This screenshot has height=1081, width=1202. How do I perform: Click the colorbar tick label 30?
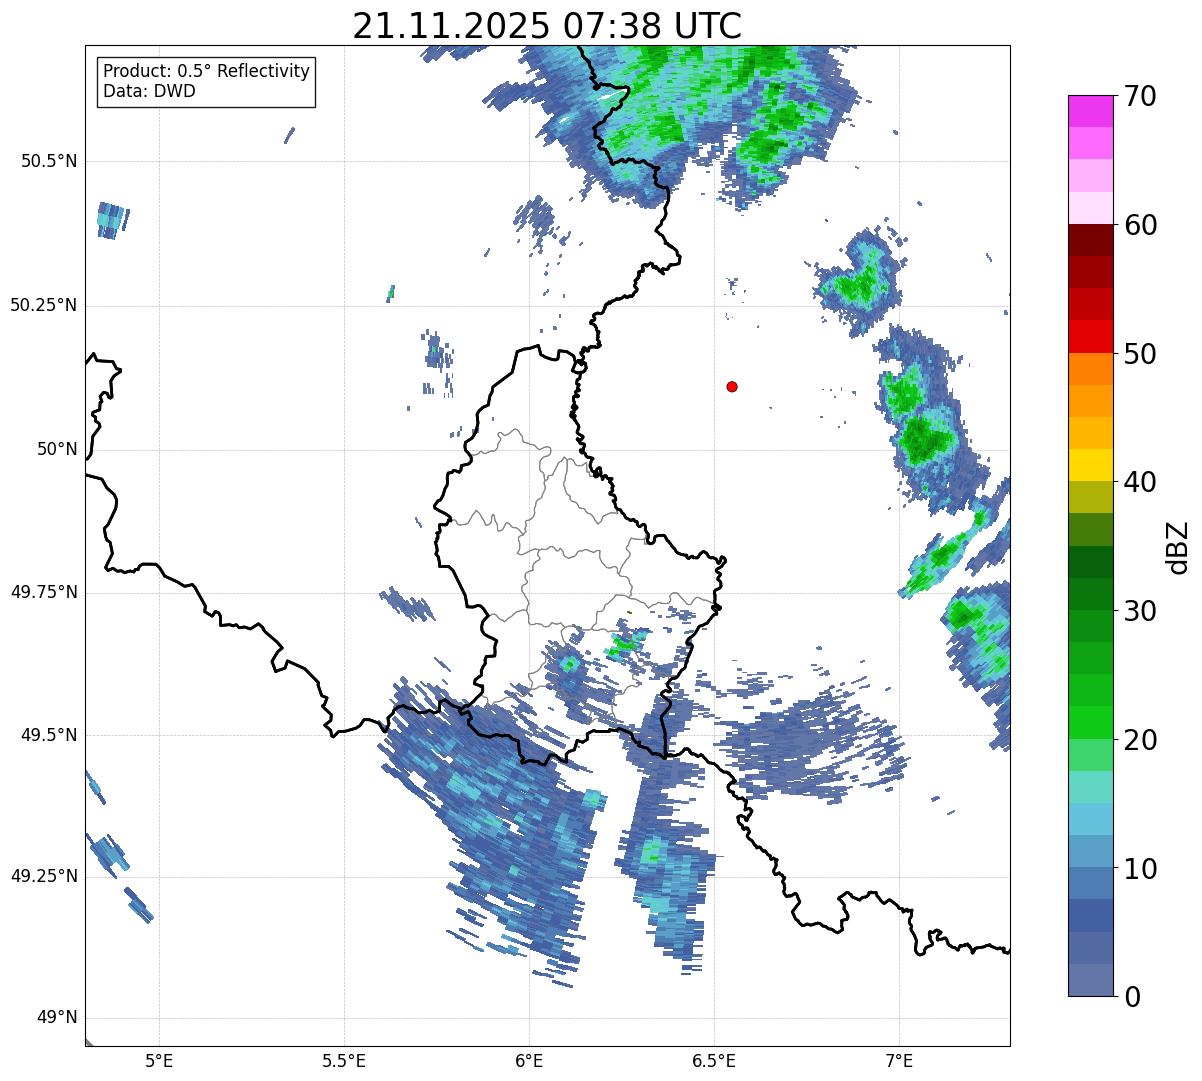[1140, 611]
